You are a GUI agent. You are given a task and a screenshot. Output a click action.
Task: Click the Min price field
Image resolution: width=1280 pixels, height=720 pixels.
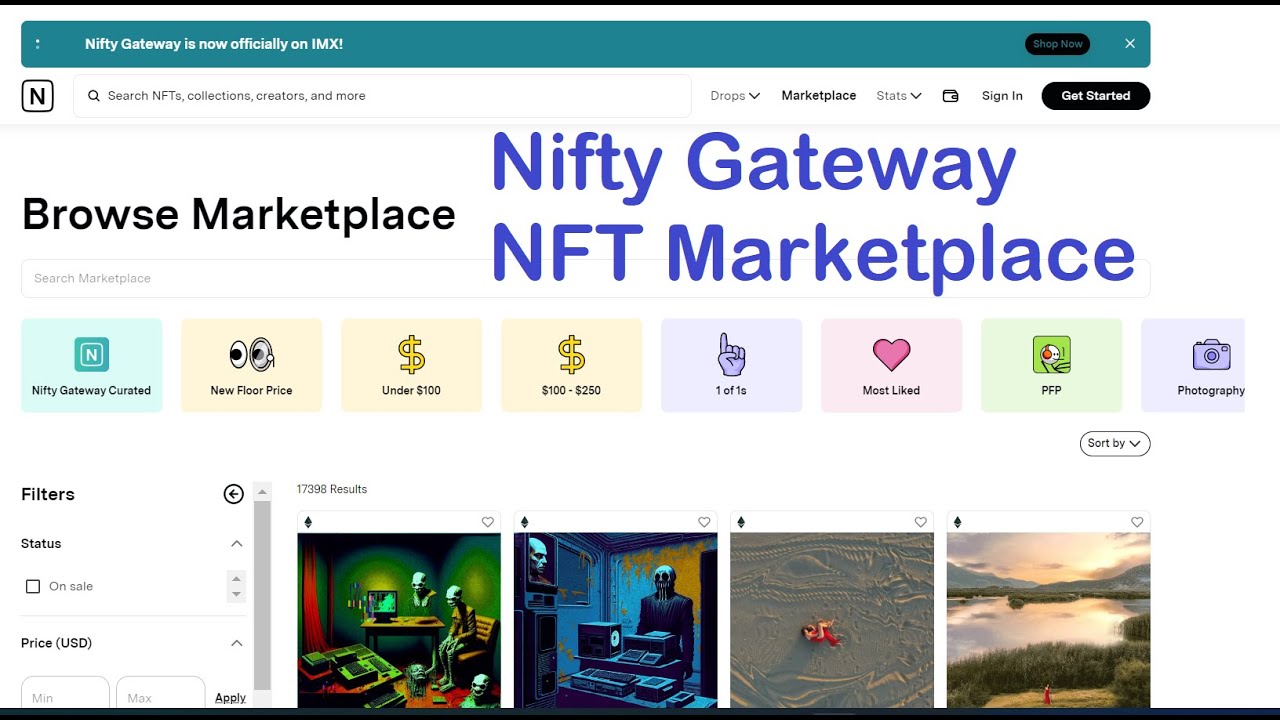pyautogui.click(x=65, y=693)
